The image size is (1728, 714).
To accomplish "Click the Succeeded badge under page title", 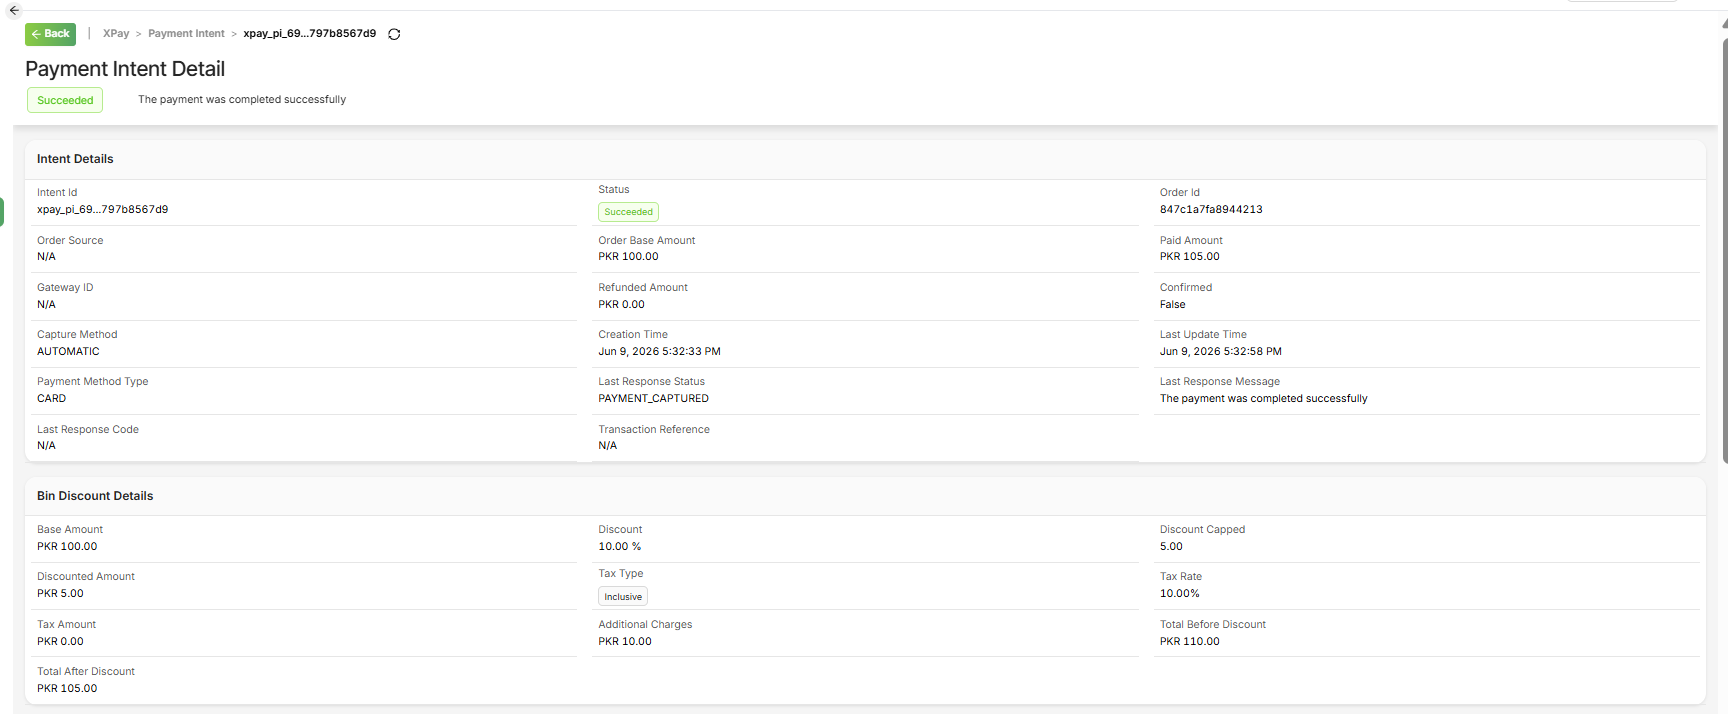I will click(65, 100).
